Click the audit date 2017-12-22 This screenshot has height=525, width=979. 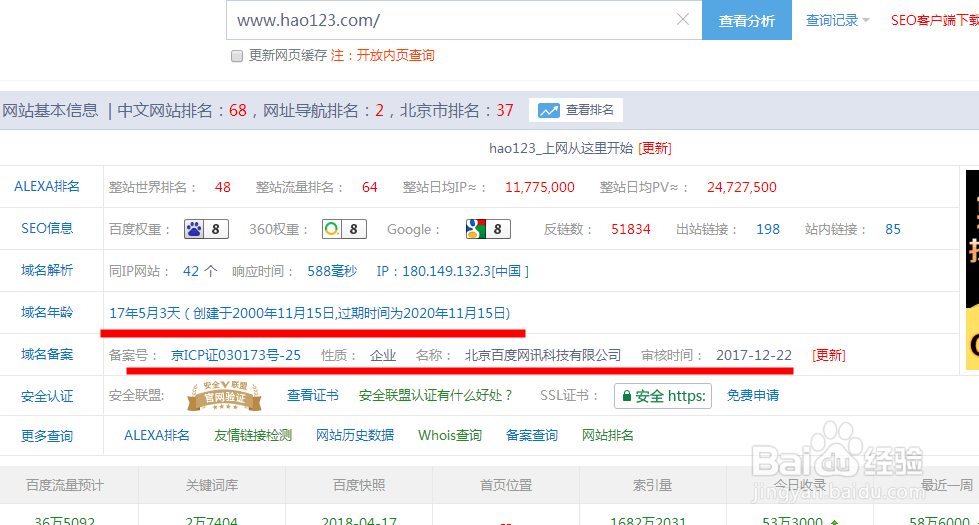pyautogui.click(x=754, y=355)
